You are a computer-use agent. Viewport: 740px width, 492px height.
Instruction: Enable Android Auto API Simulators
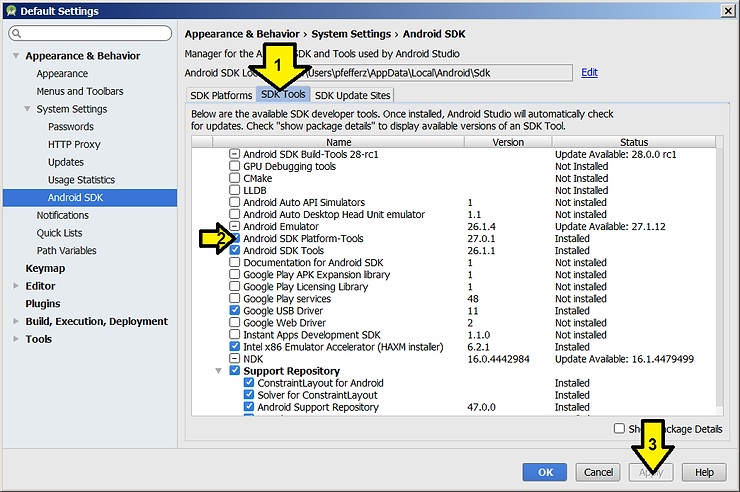coord(235,202)
